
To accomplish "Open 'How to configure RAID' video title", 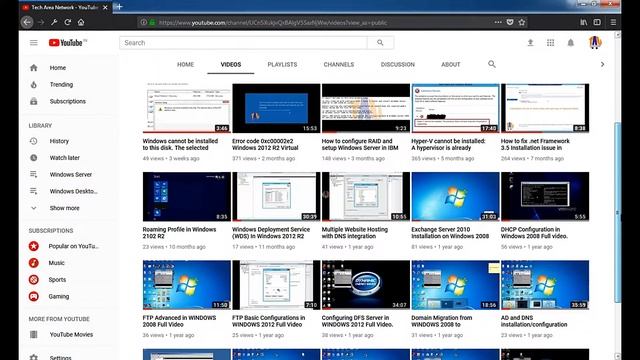I will [360, 144].
